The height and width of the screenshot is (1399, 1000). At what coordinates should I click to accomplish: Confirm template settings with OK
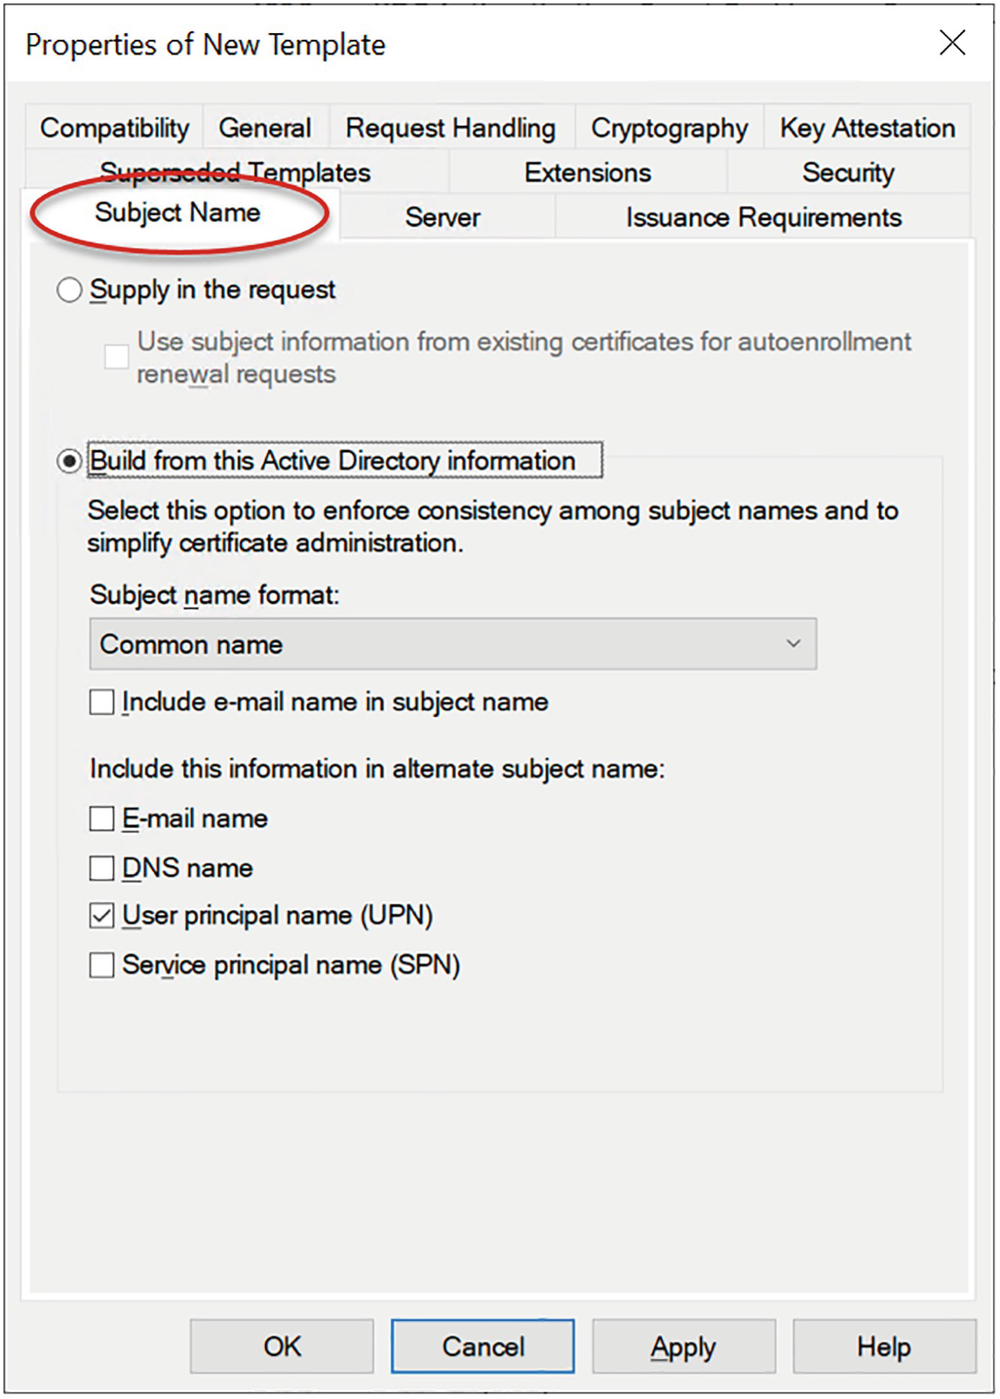point(280,1346)
